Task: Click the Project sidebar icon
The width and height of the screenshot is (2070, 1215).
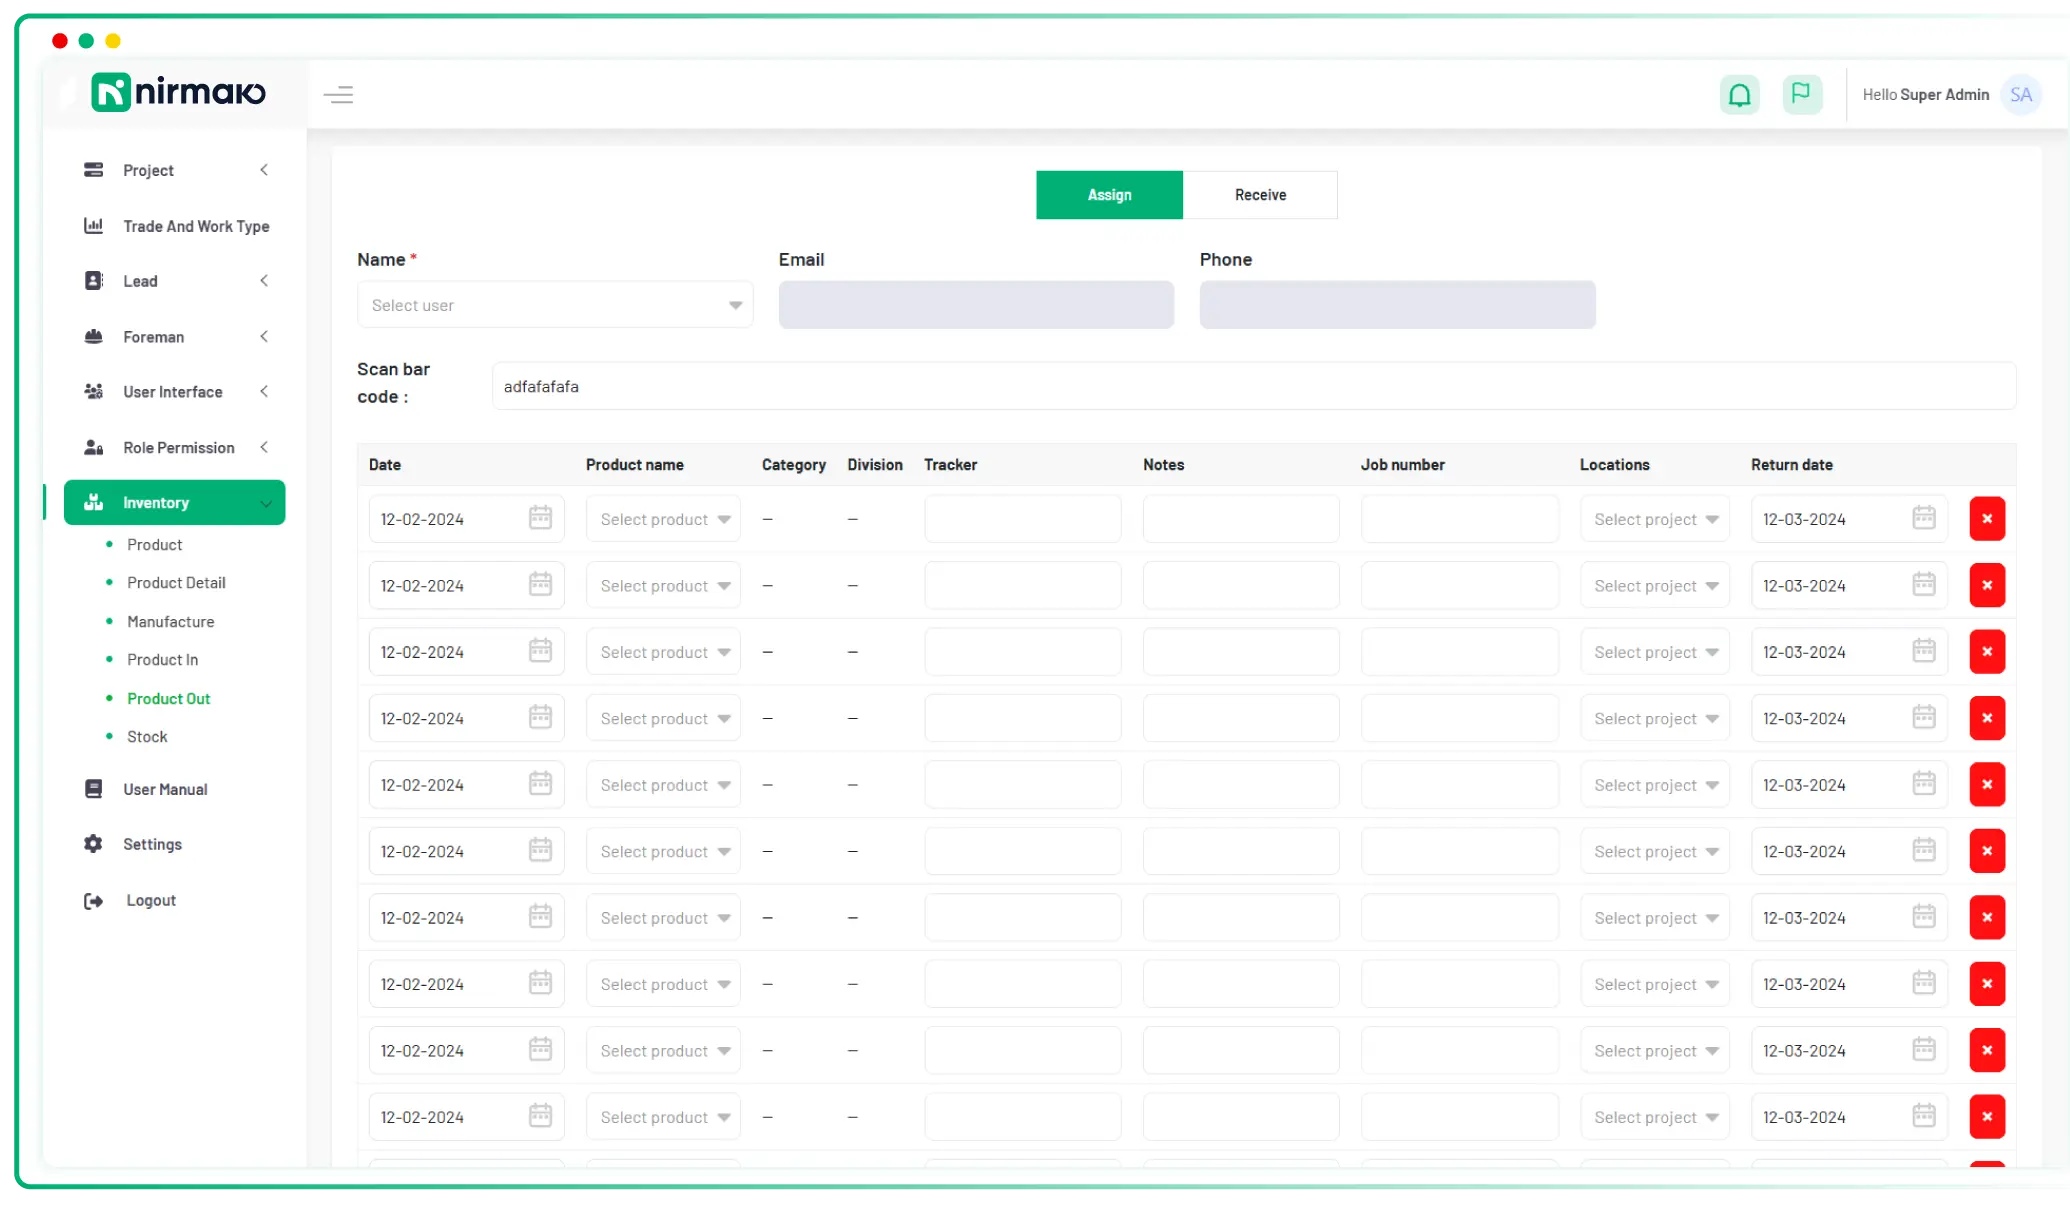Action: point(93,170)
